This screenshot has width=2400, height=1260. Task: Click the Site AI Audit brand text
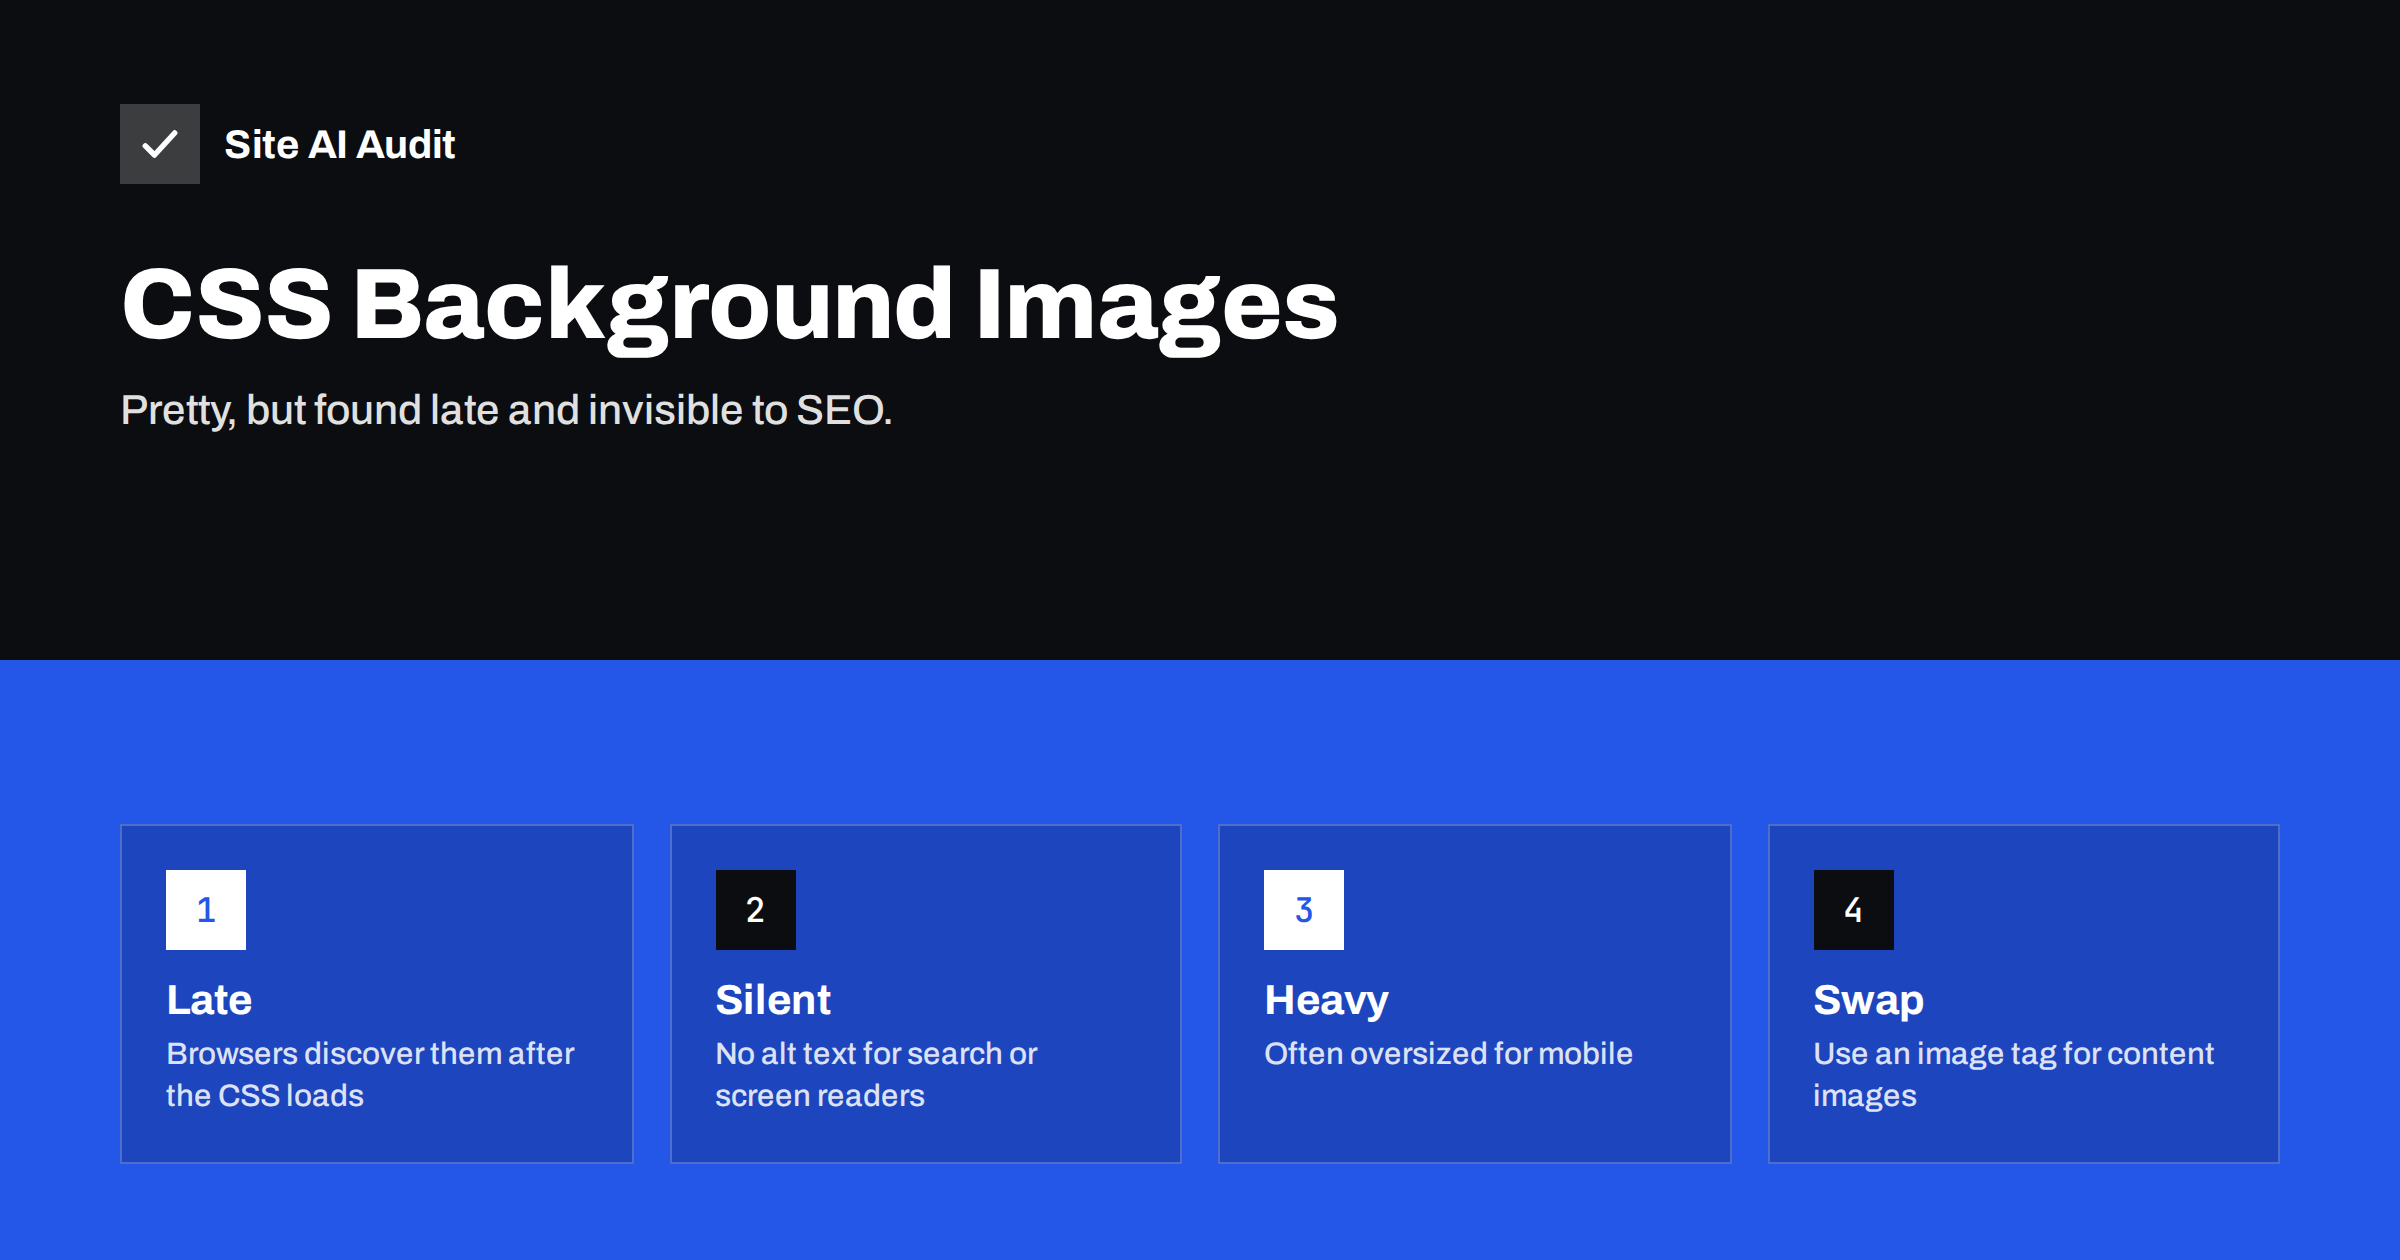[340, 145]
